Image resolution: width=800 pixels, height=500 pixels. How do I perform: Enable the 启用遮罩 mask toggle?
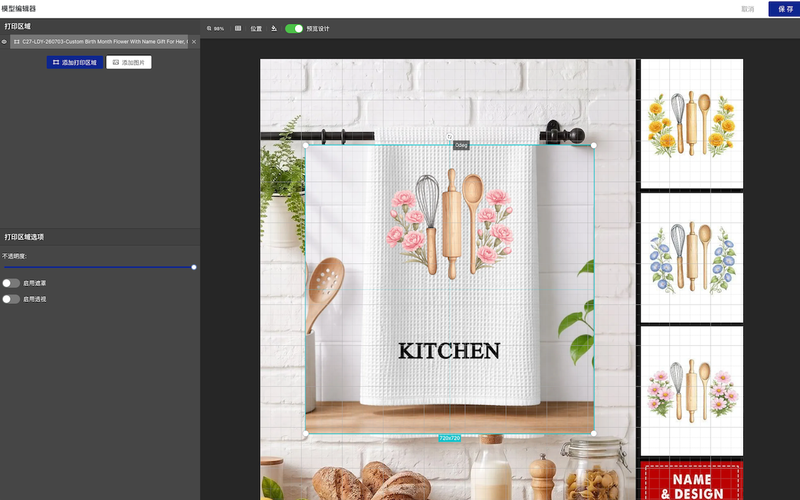[11, 283]
